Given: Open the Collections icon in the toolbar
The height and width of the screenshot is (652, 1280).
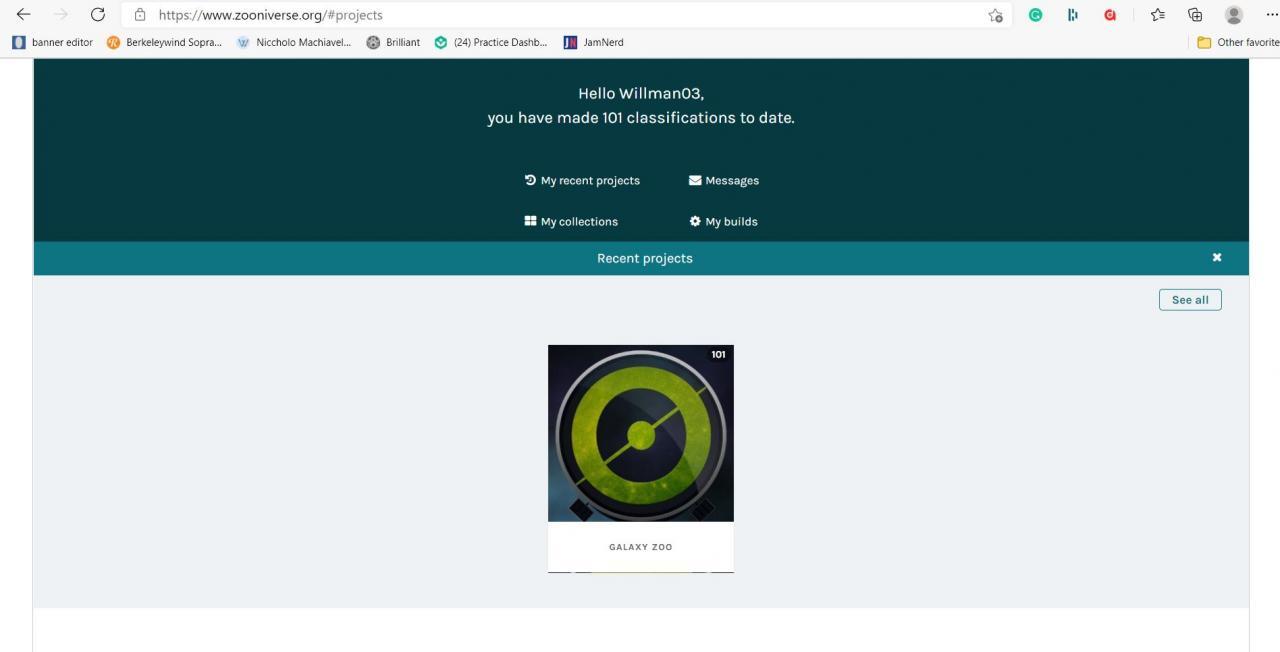Looking at the screenshot, I should pyautogui.click(x=1195, y=15).
